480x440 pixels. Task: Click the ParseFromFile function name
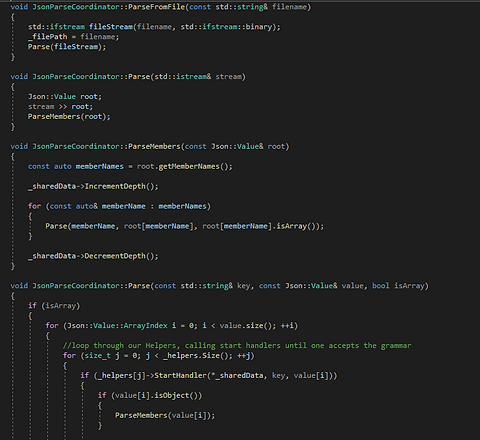(x=156, y=7)
